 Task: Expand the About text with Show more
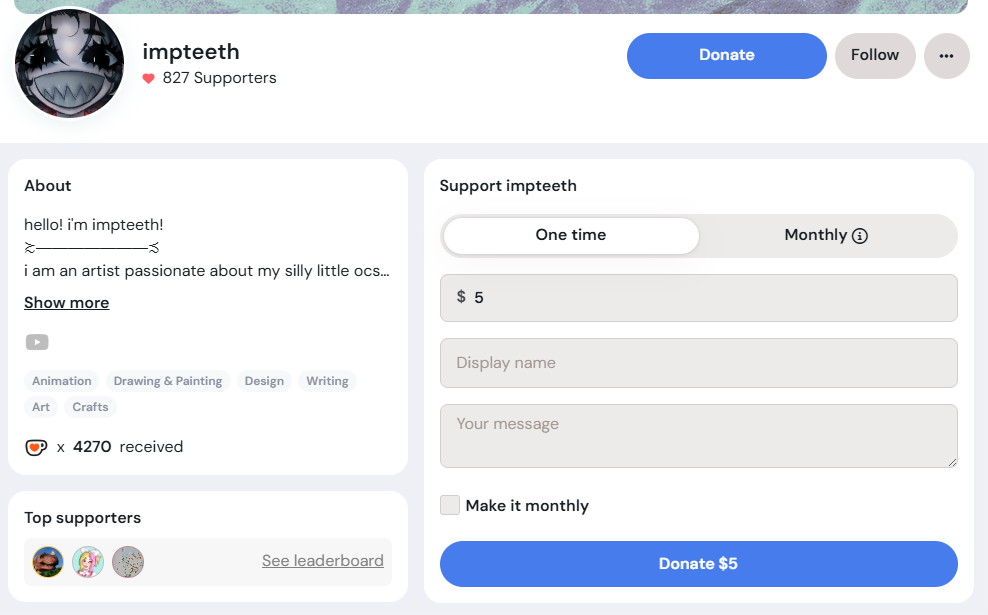point(67,303)
